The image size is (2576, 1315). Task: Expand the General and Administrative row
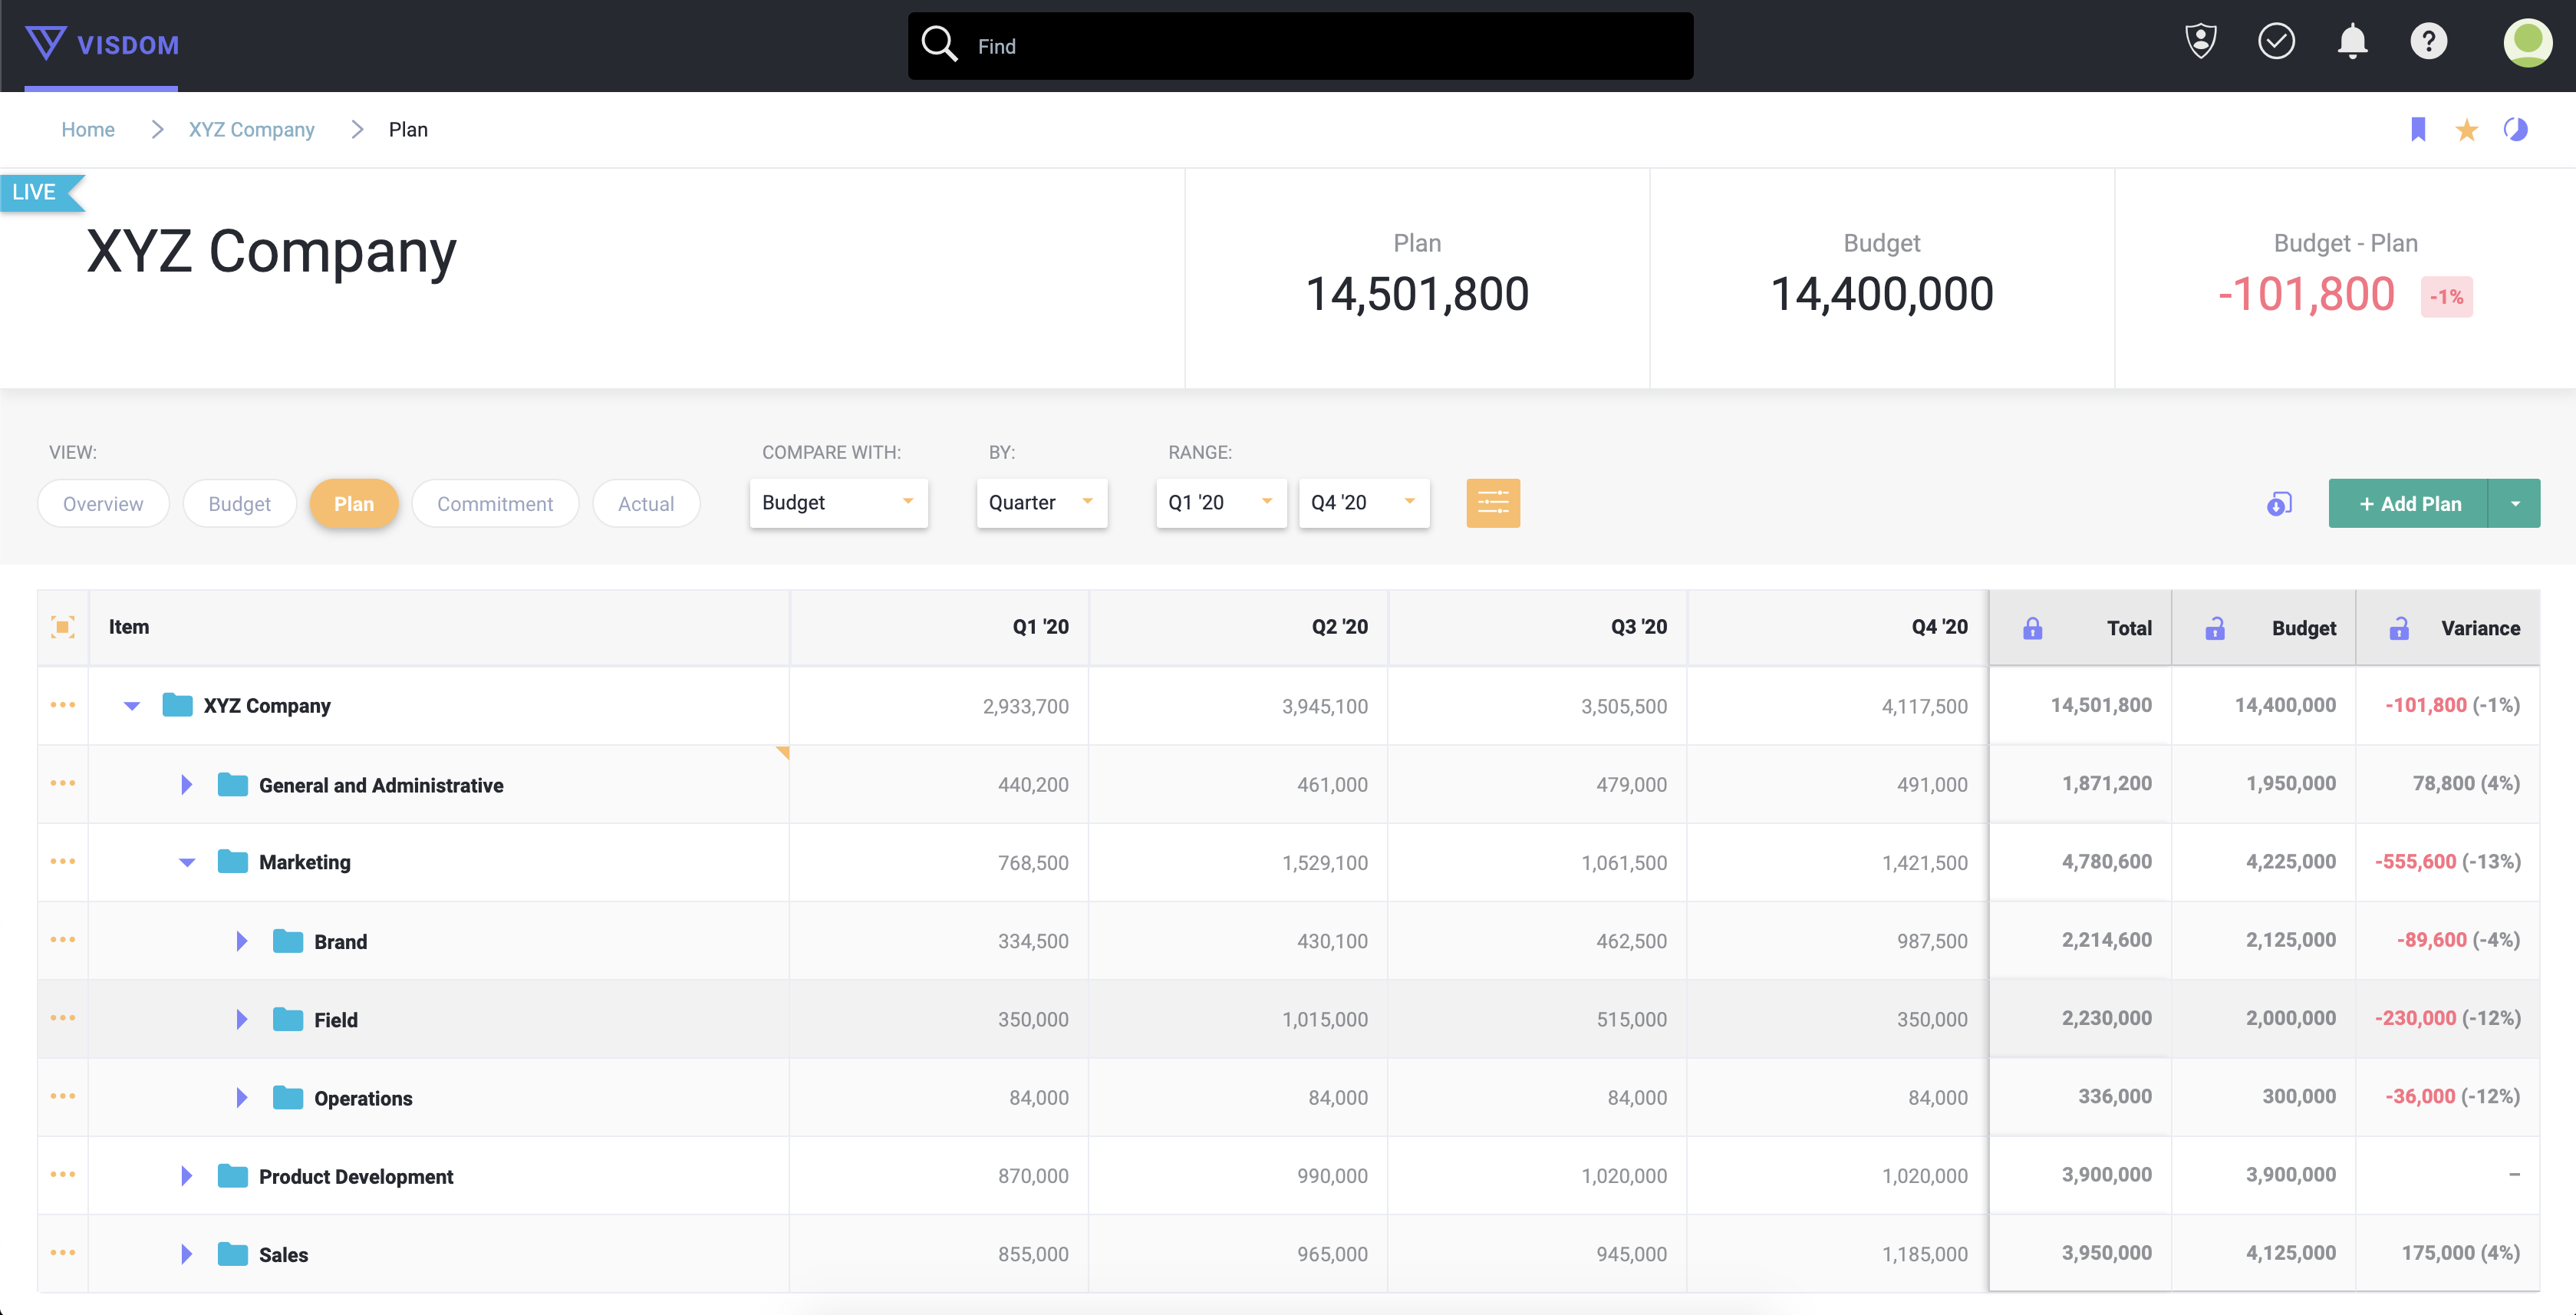(186, 785)
